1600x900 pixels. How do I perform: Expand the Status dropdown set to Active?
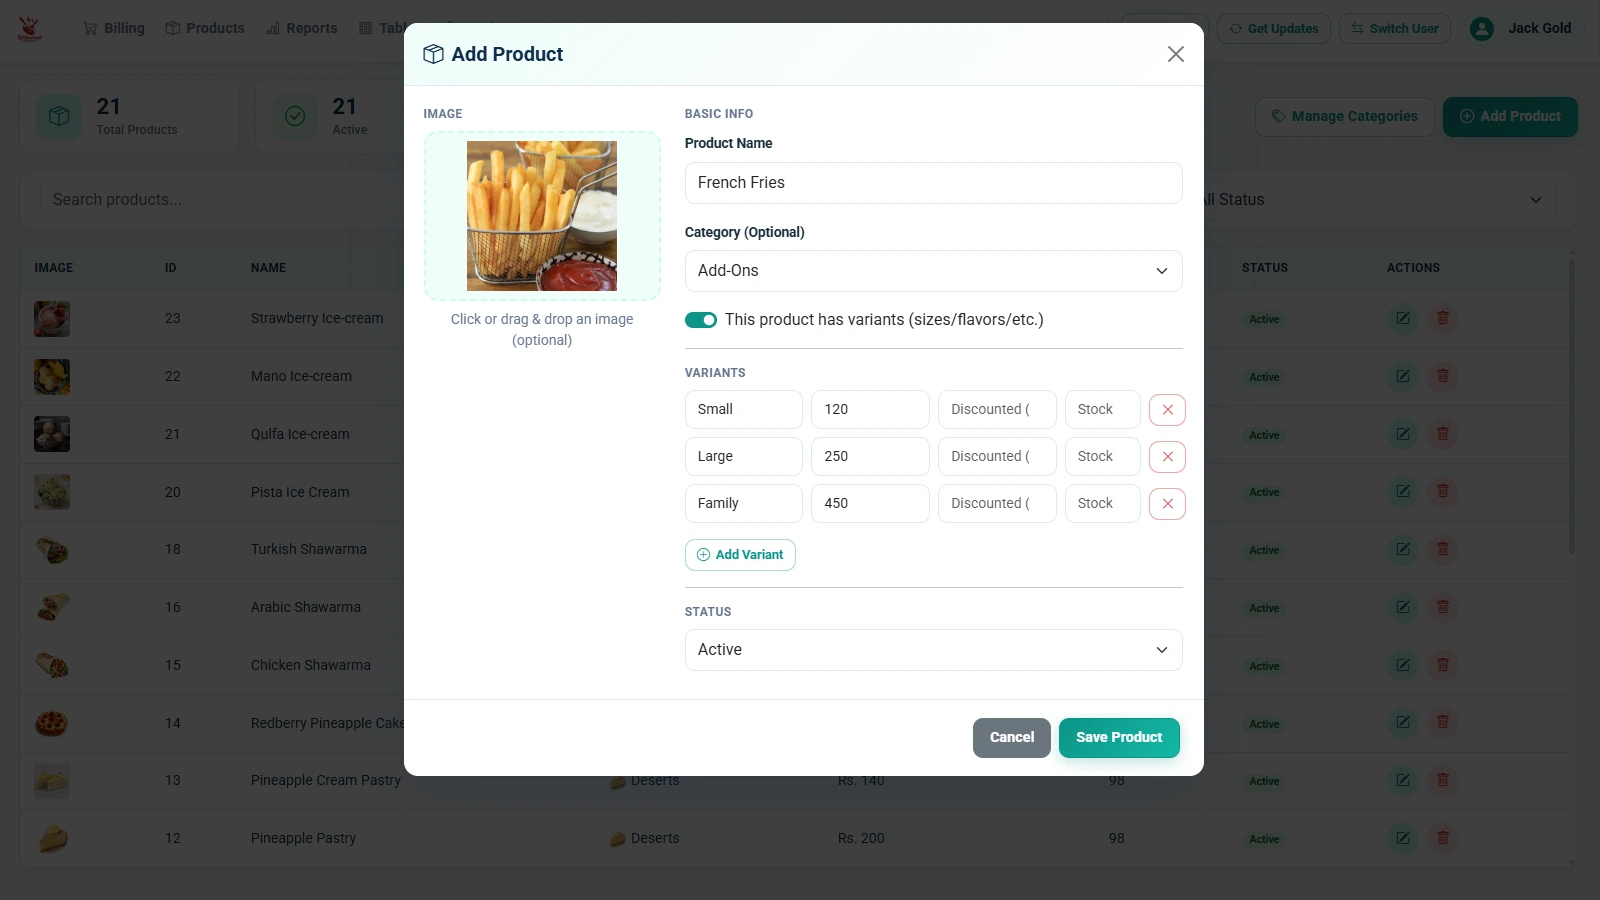pyautogui.click(x=933, y=650)
